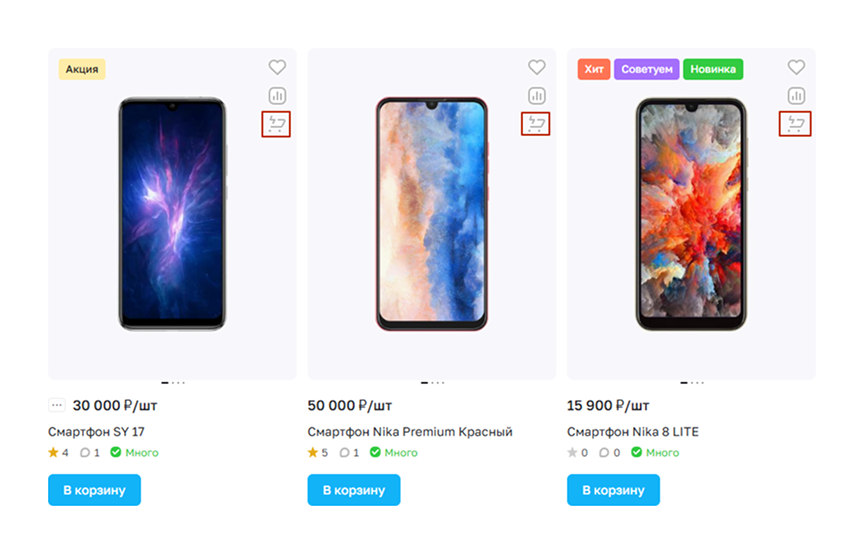Click compare icon on Nika 8 LITE card
Screen dimensions: 864x554
796,96
